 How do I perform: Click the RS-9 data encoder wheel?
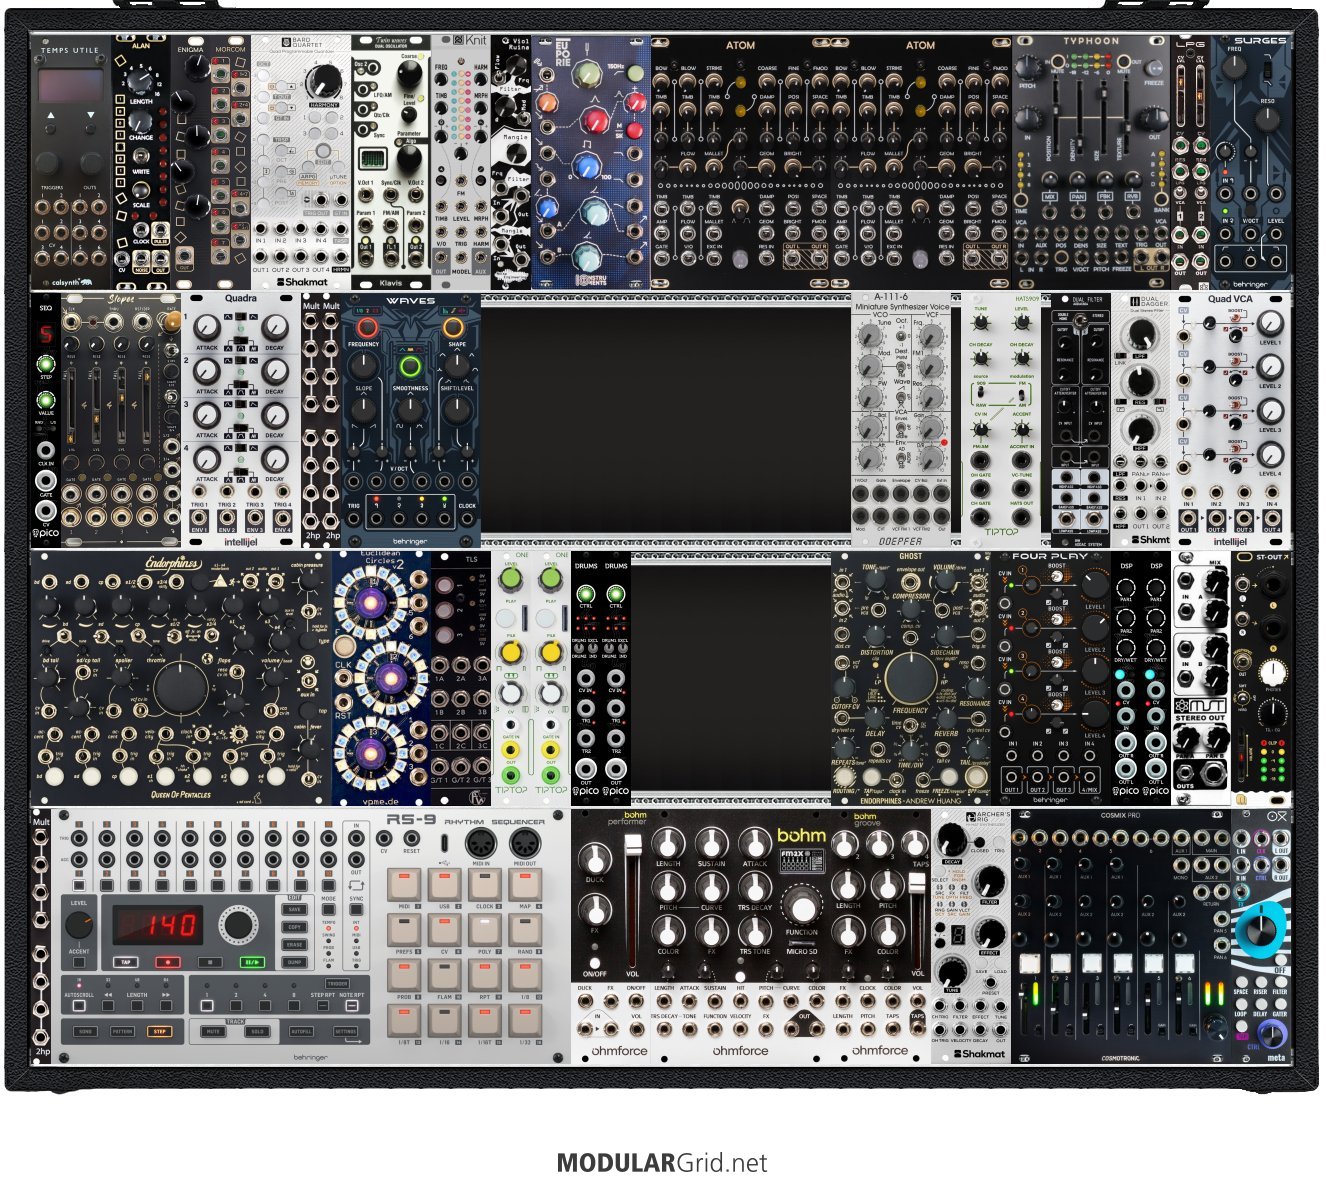click(238, 925)
